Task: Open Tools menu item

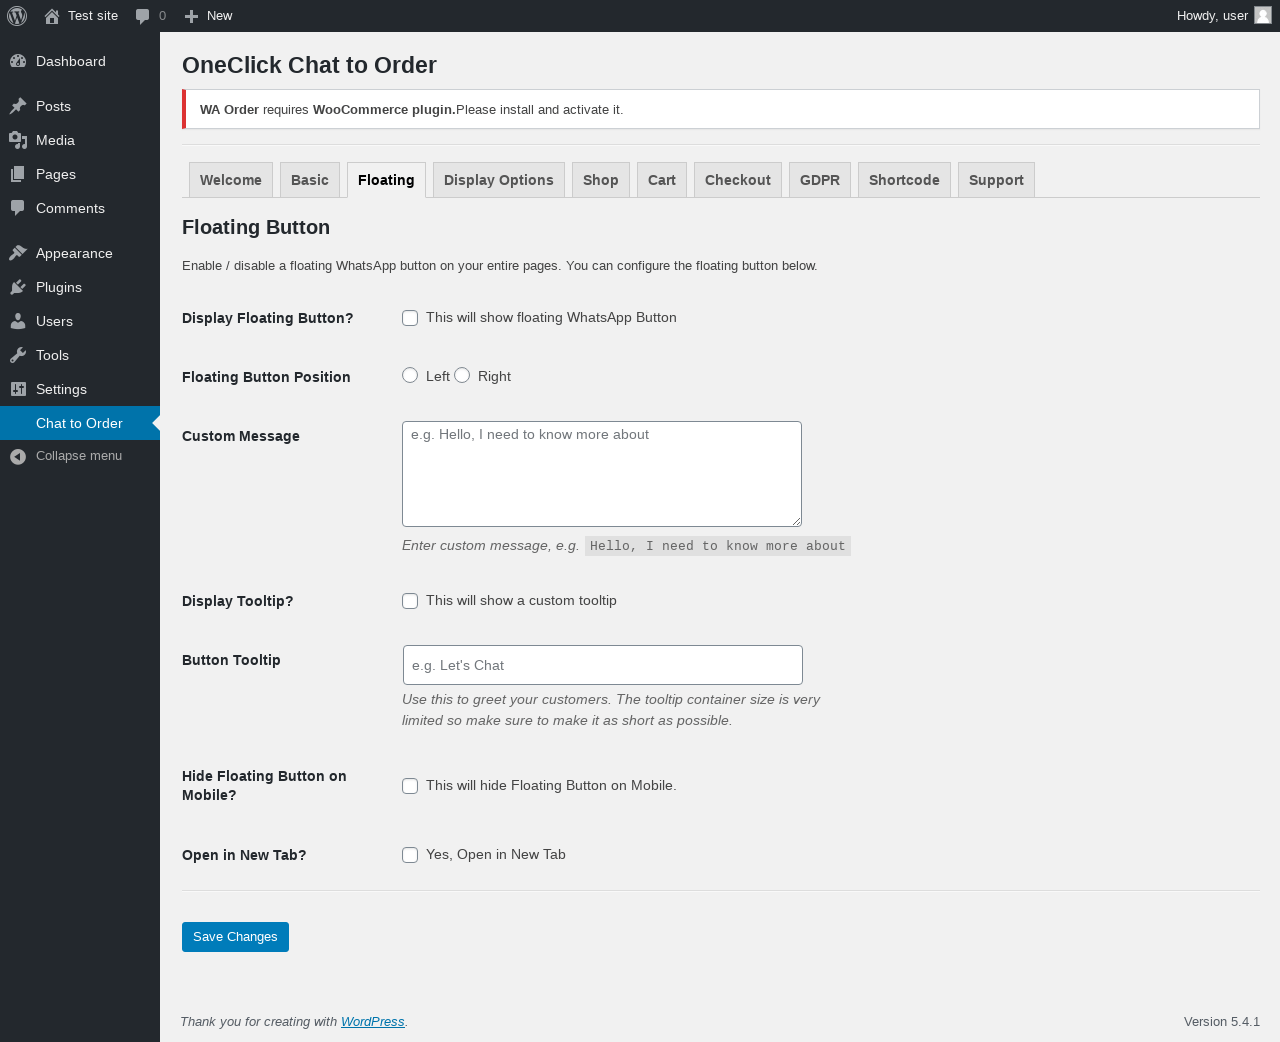Action: click(x=80, y=355)
